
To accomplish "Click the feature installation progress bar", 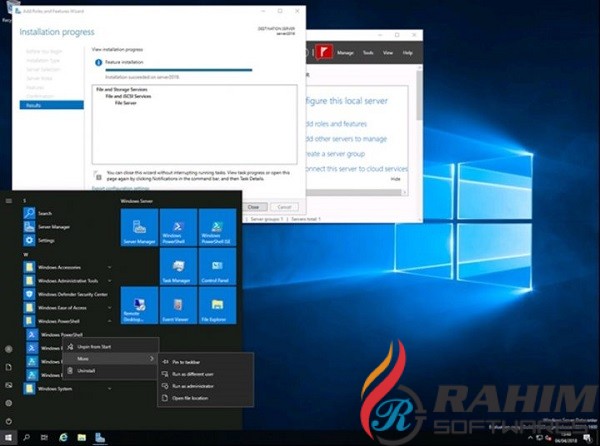I will pos(179,70).
